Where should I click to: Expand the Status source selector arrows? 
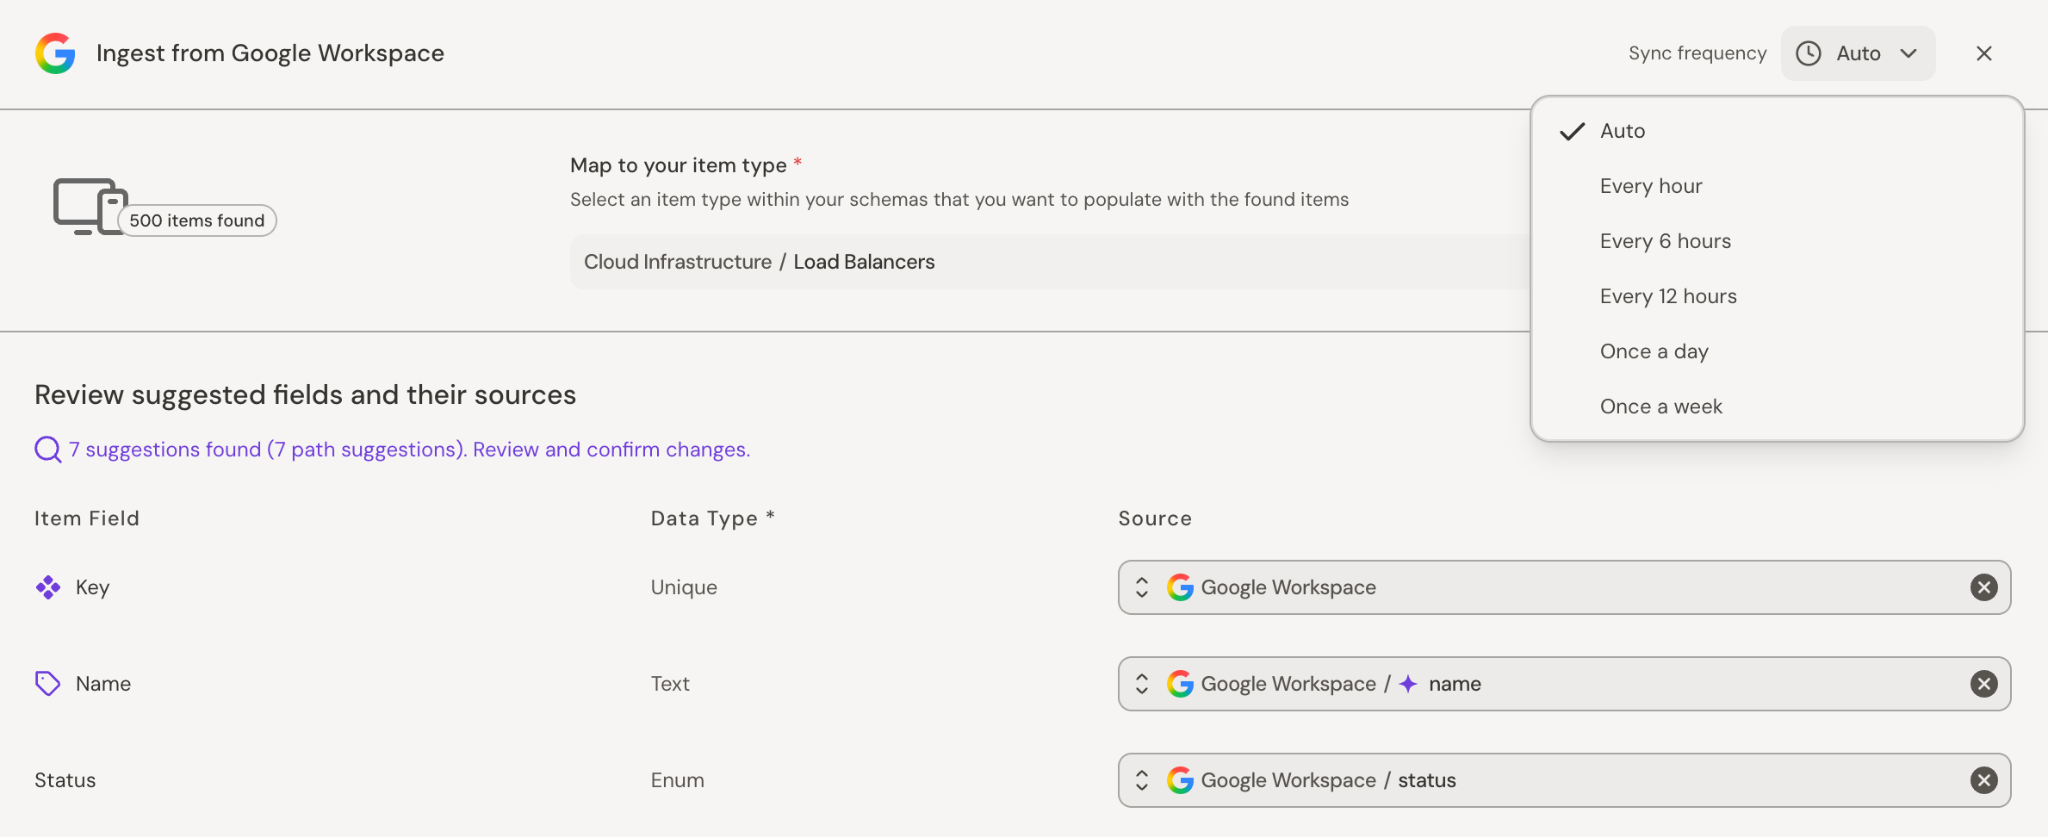click(x=1142, y=780)
